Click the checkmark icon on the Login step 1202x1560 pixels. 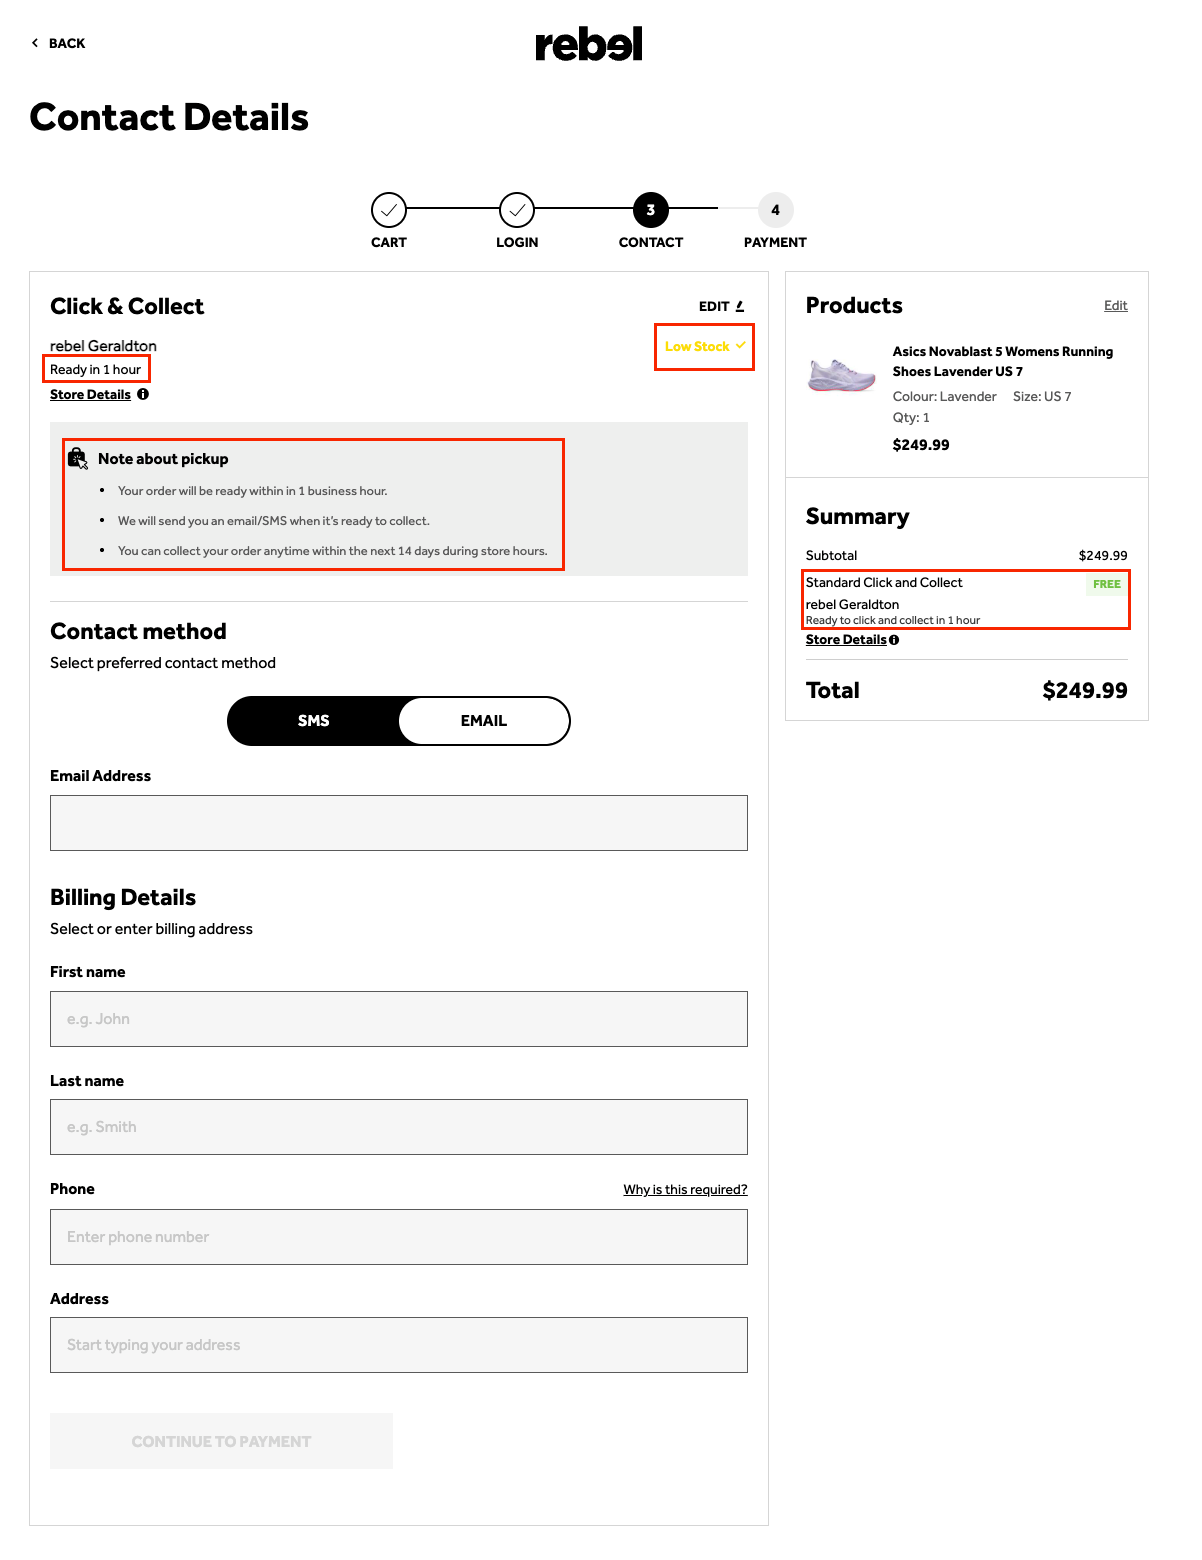point(517,210)
